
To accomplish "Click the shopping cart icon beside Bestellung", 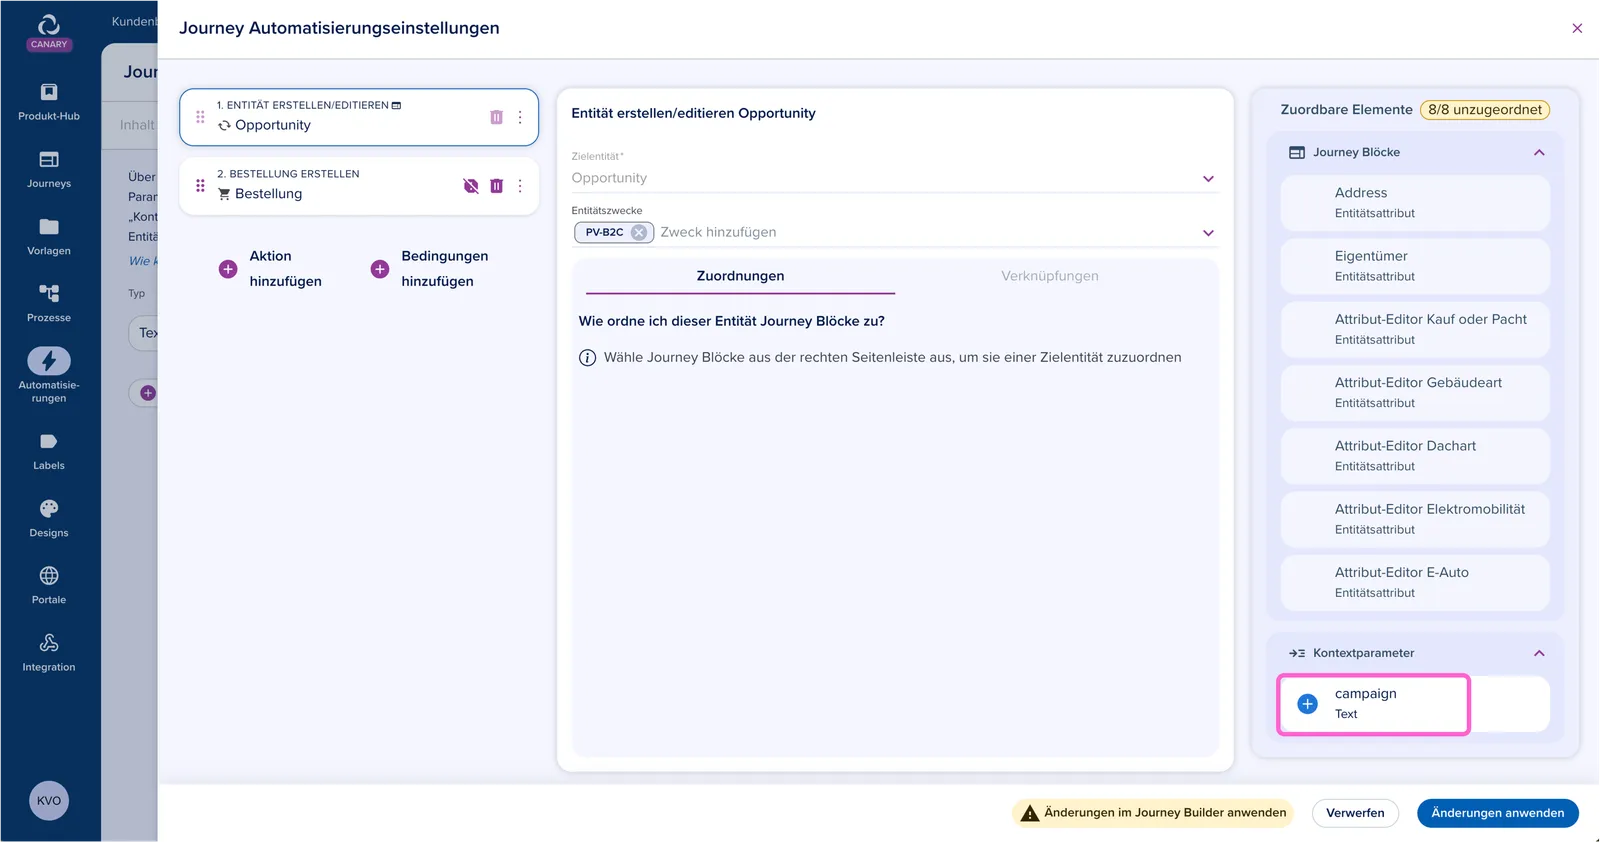I will pyautogui.click(x=224, y=194).
